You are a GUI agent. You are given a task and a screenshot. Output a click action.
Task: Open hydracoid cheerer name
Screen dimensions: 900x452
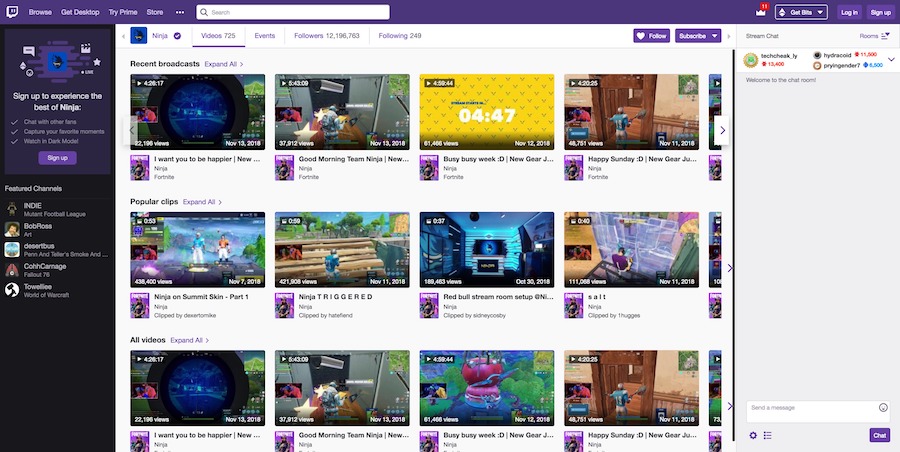[x=836, y=55]
